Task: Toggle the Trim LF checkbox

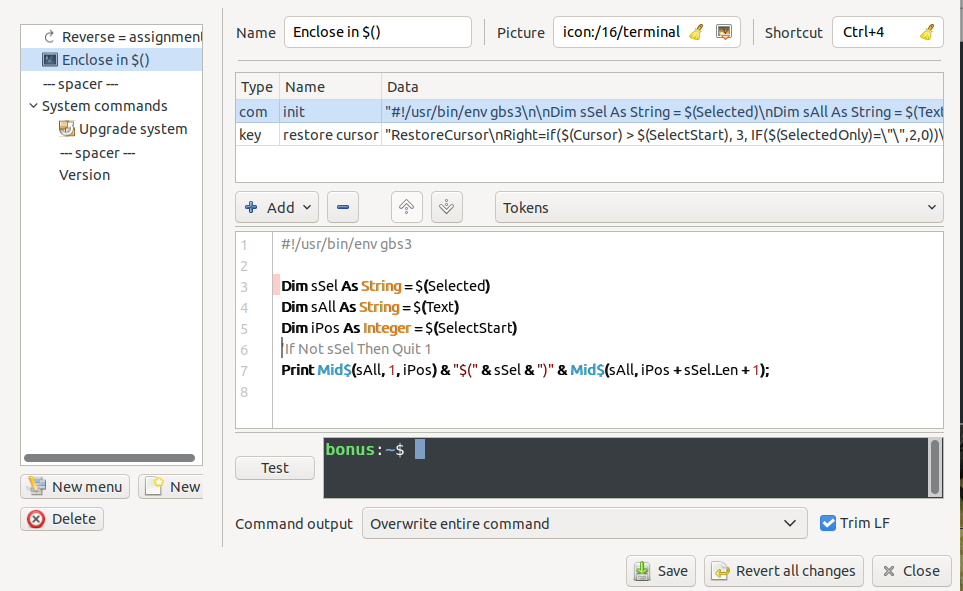Action: coord(828,523)
